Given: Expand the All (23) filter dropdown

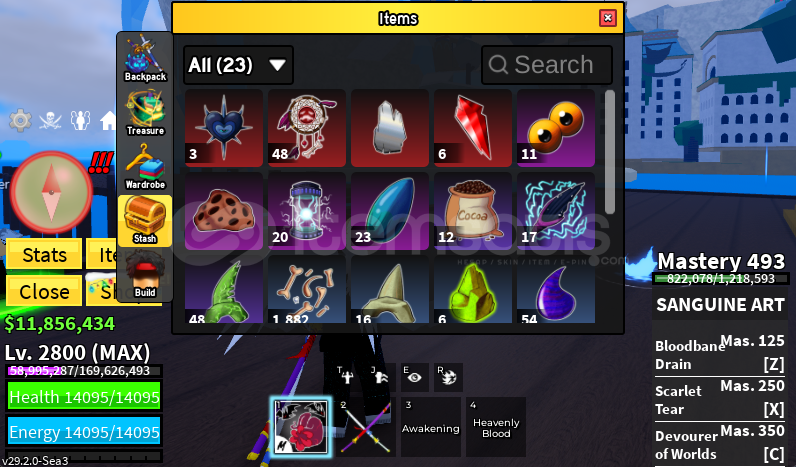Looking at the screenshot, I should pos(238,65).
